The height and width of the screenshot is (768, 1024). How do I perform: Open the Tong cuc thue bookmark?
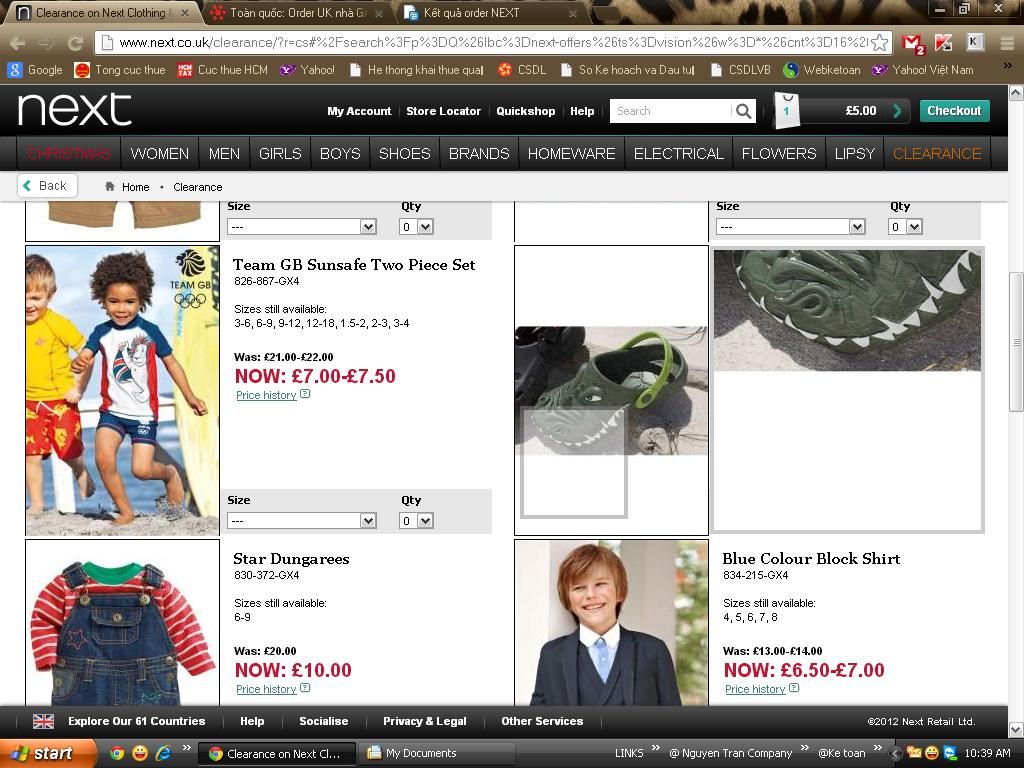[120, 70]
